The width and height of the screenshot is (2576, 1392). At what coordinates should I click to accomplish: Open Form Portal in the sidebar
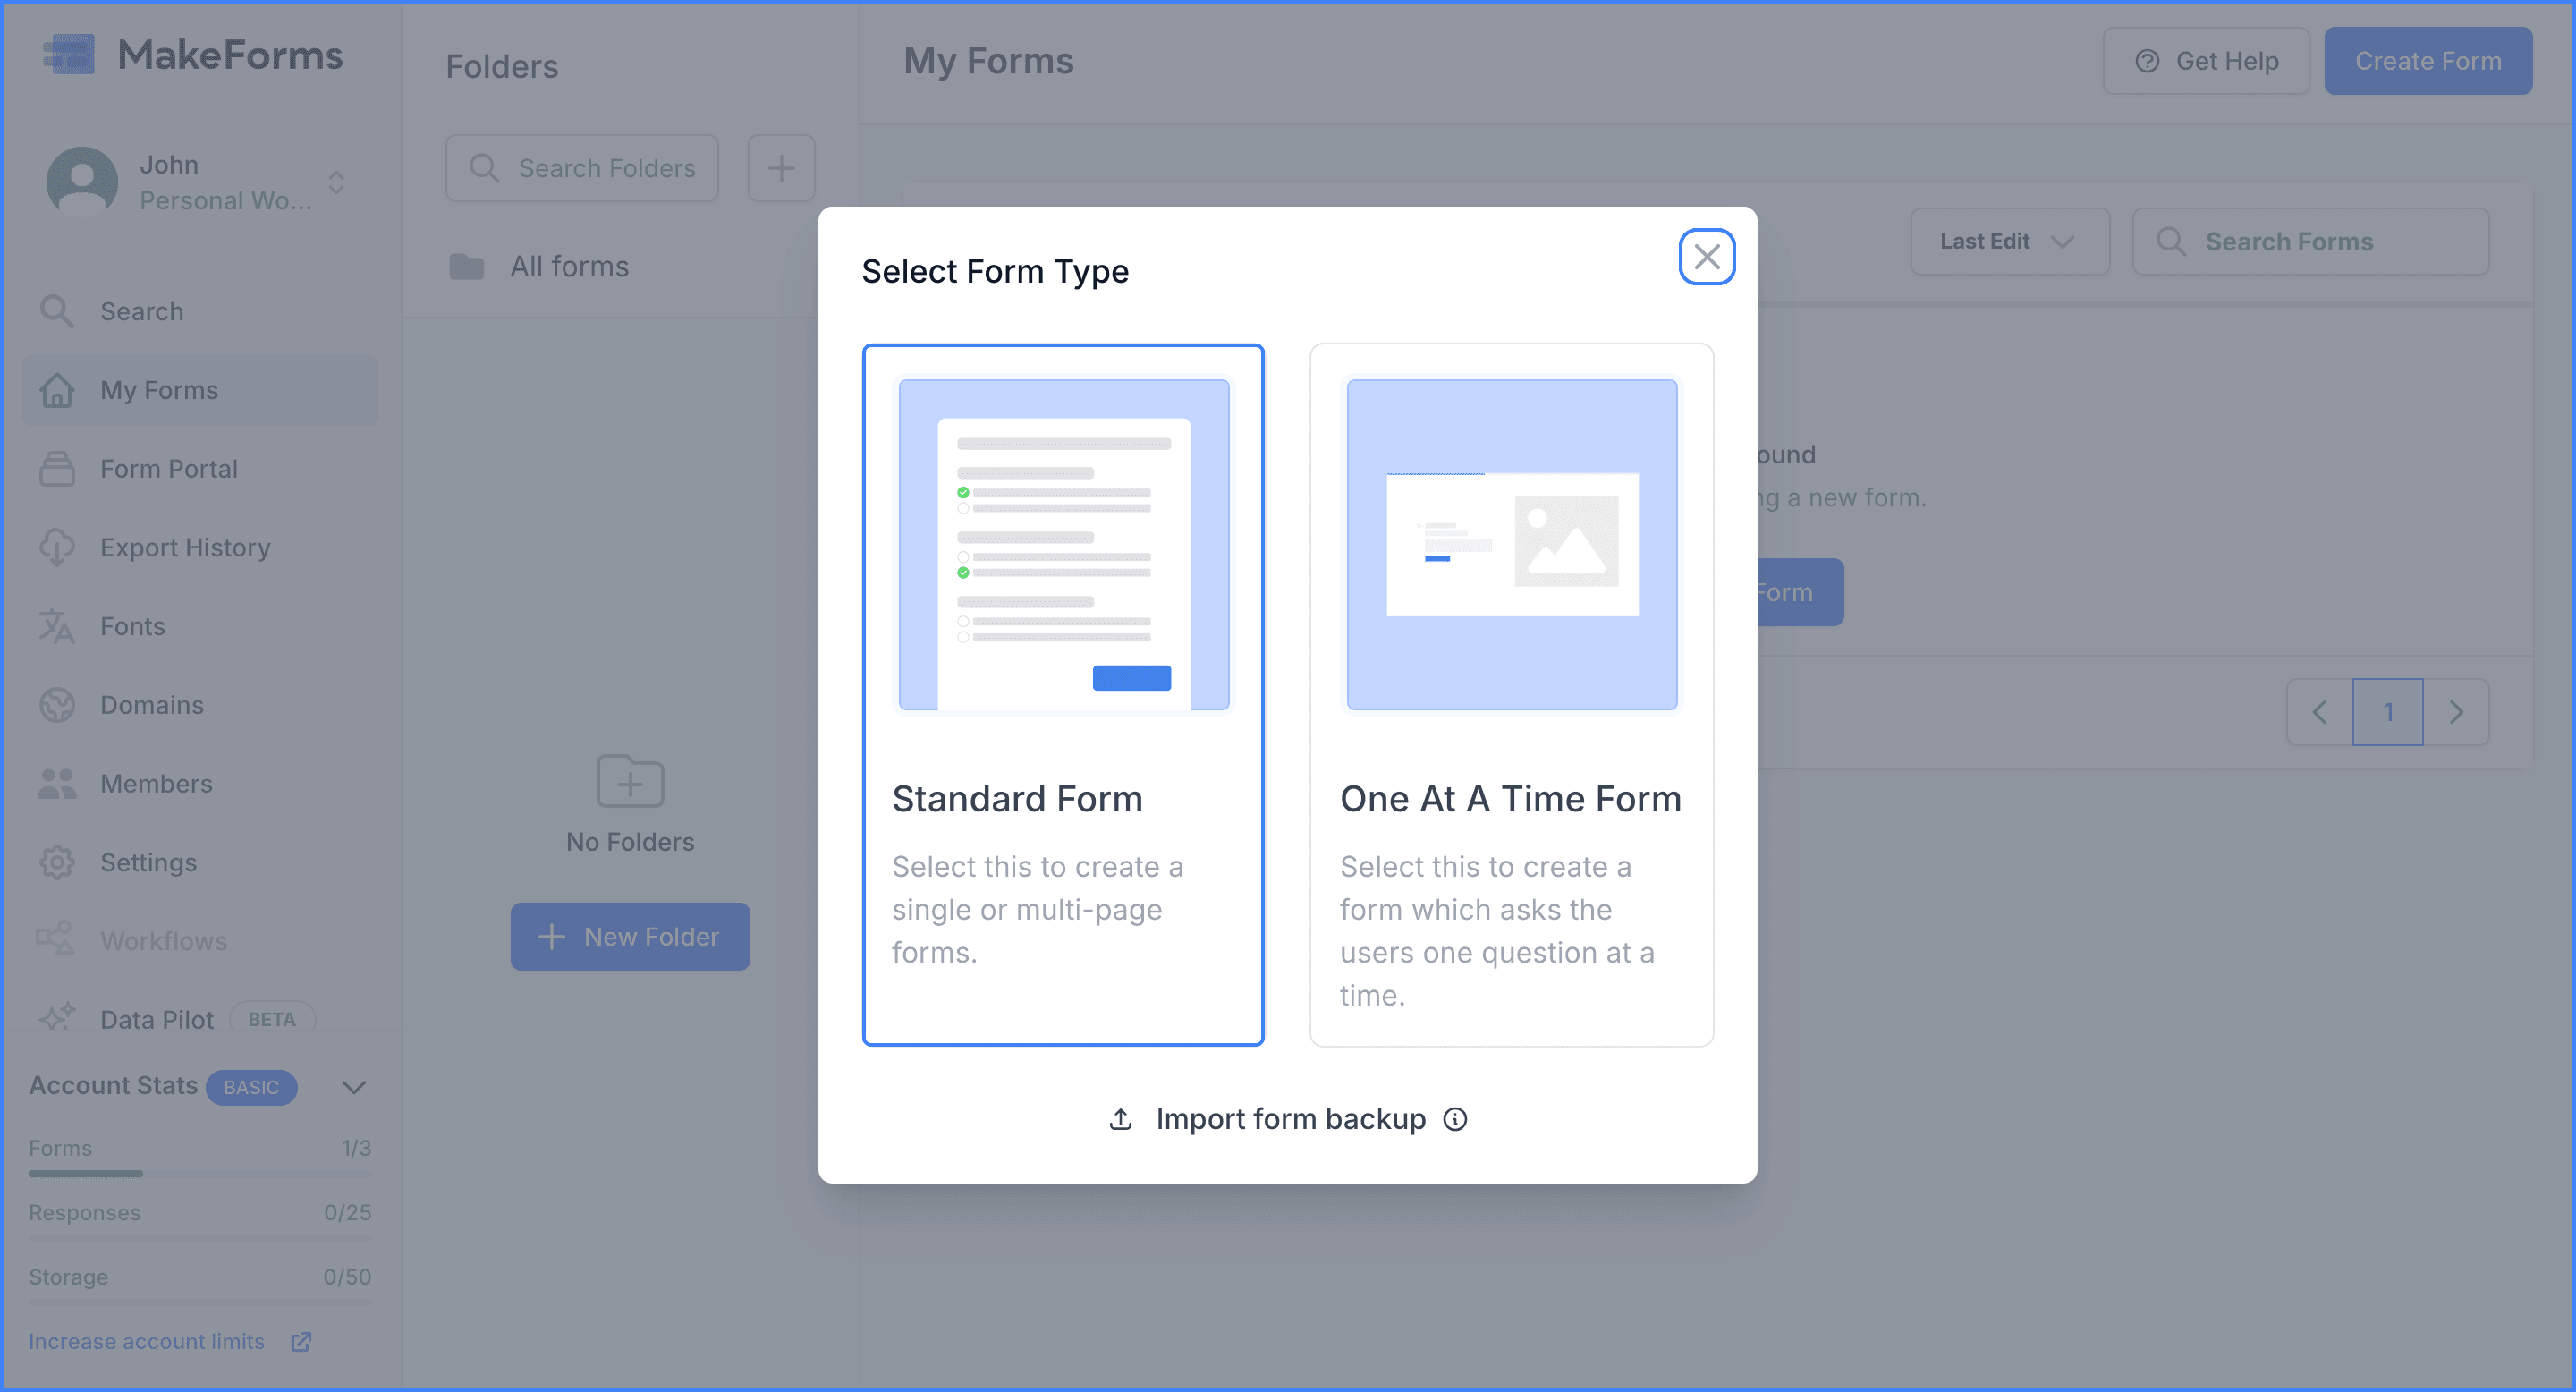pyautogui.click(x=200, y=469)
